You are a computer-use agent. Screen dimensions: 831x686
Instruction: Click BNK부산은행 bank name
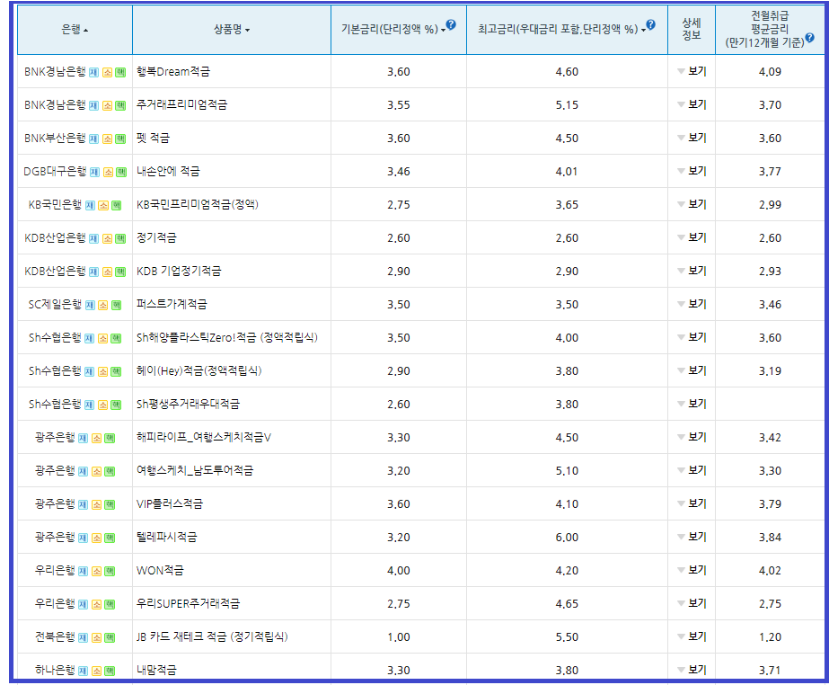55,138
